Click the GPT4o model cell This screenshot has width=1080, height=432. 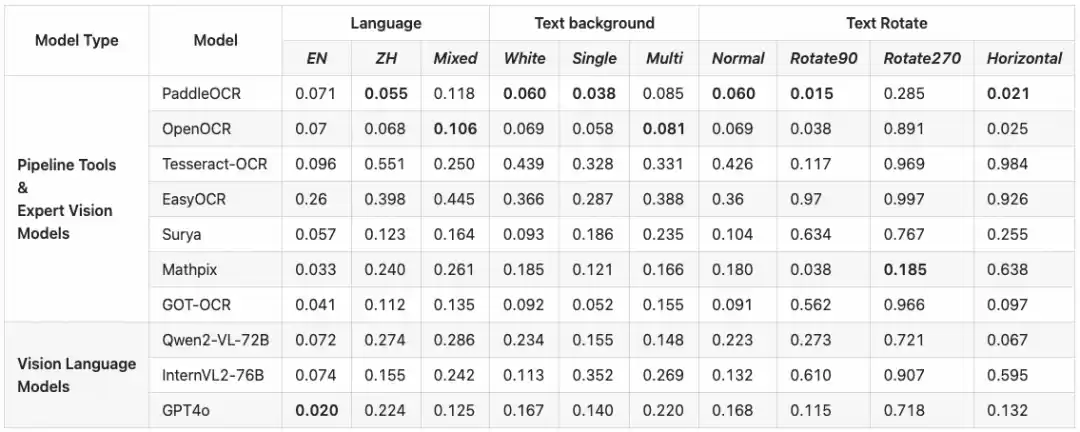187,410
